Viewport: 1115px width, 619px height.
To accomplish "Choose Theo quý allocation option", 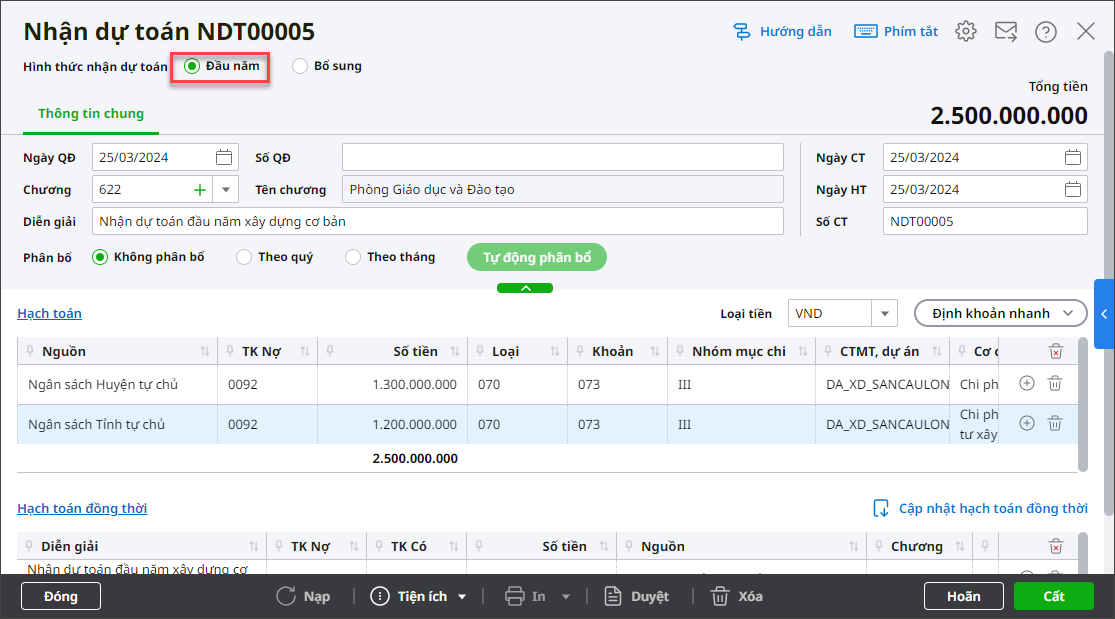I will coord(244,257).
